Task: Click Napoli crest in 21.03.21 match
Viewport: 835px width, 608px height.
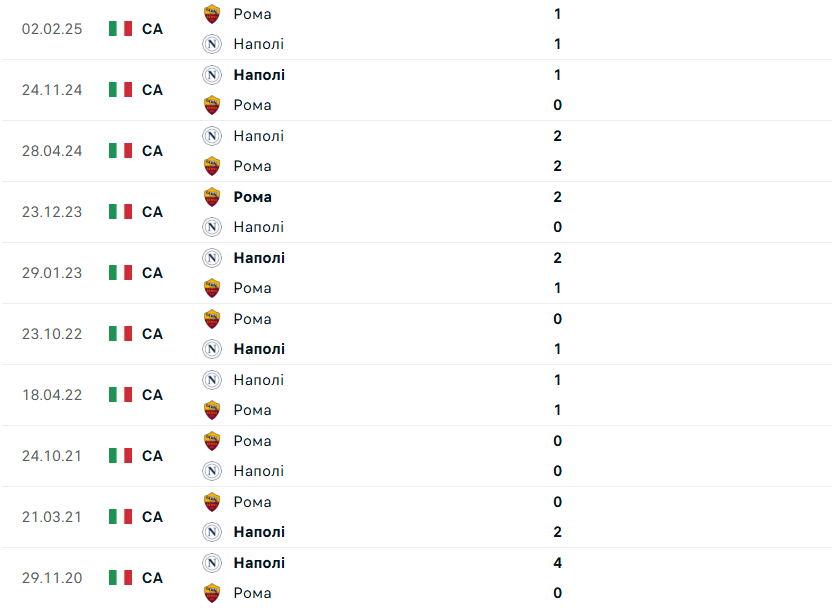Action: [211, 532]
